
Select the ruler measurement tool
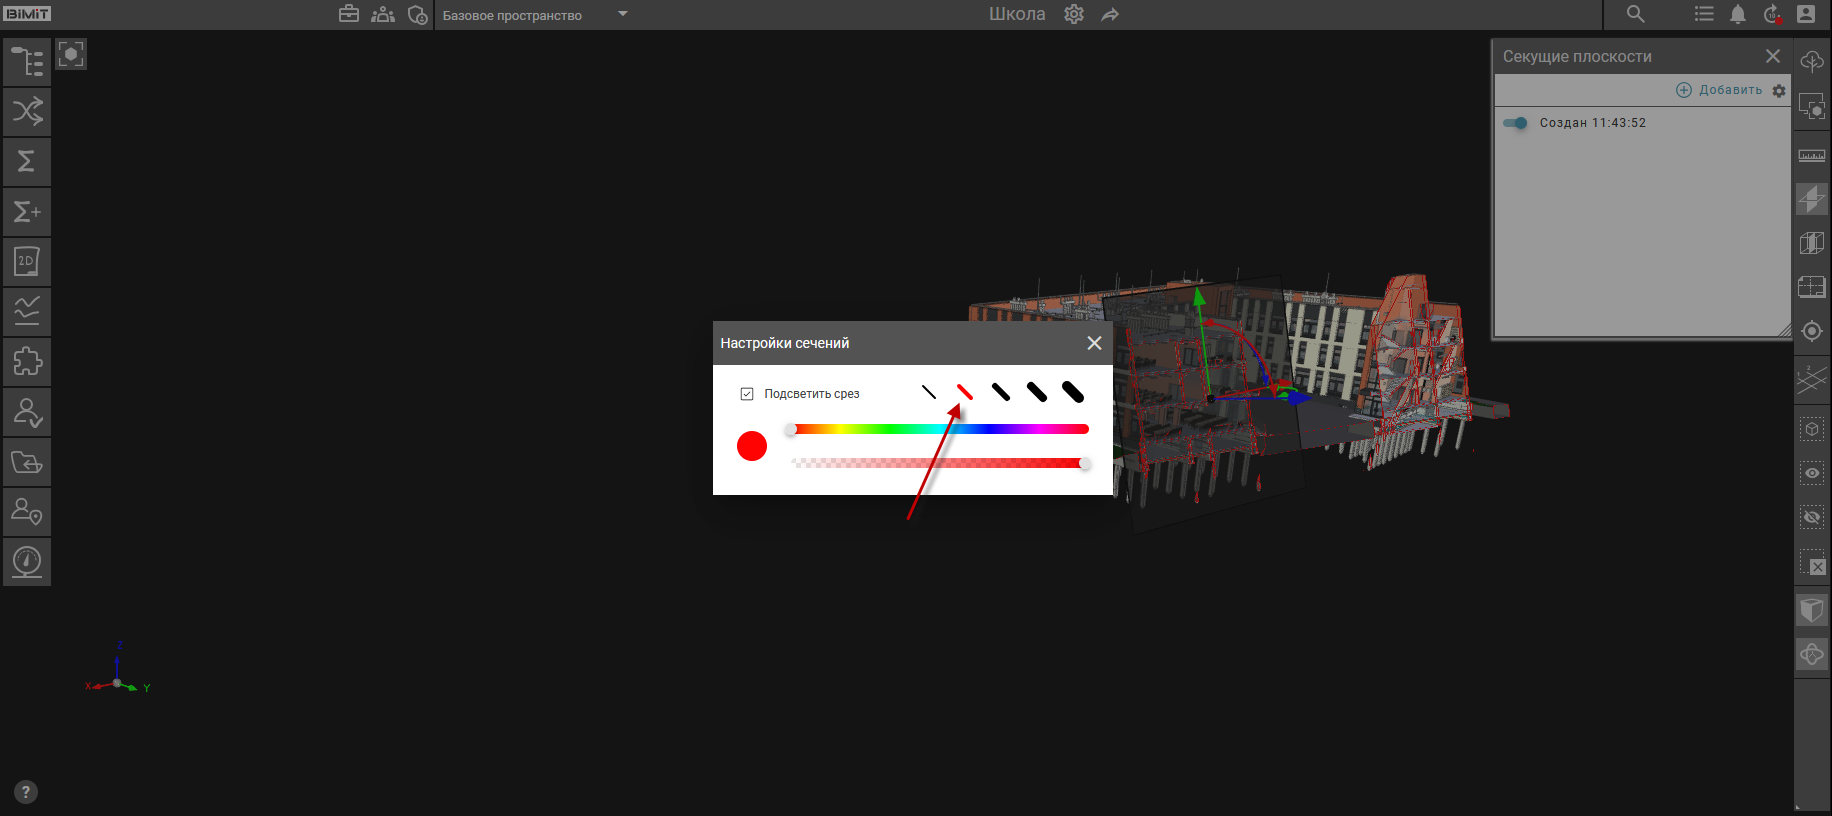click(1811, 156)
